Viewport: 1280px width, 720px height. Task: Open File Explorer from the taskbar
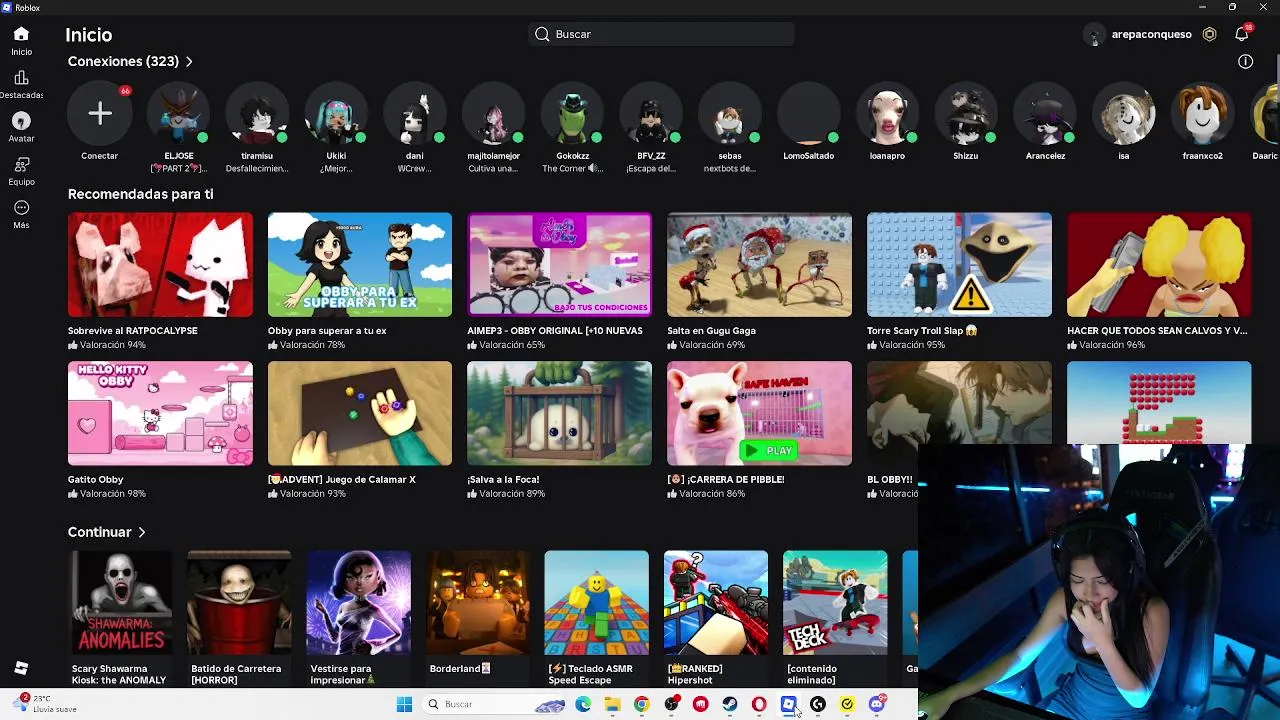pyautogui.click(x=612, y=705)
